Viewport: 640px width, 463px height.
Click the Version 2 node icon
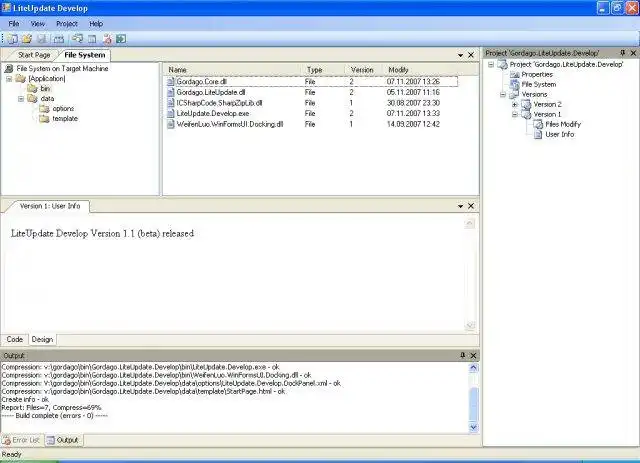527,104
